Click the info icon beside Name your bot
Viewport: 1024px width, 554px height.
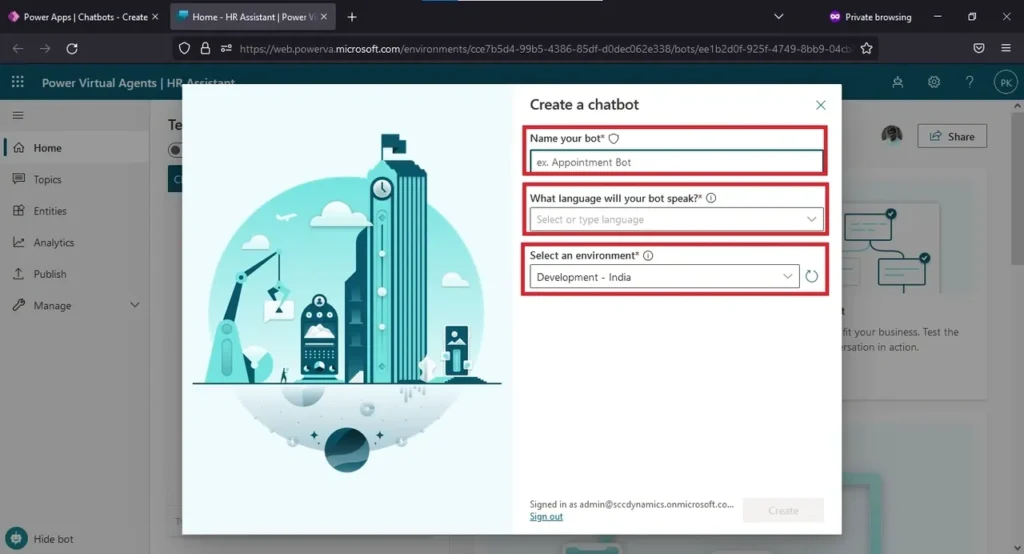click(614, 138)
